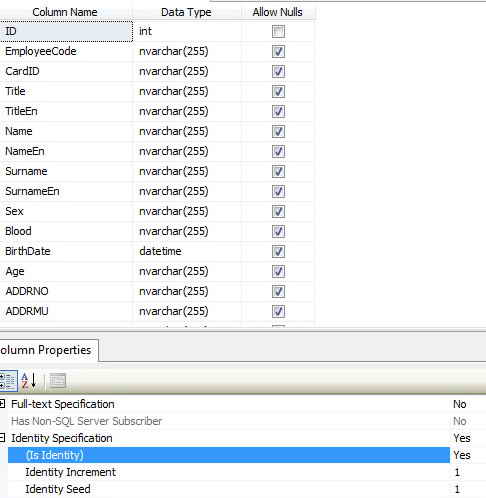Open Property Pages icon in properties toolbar
The height and width of the screenshot is (498, 486).
tap(58, 381)
